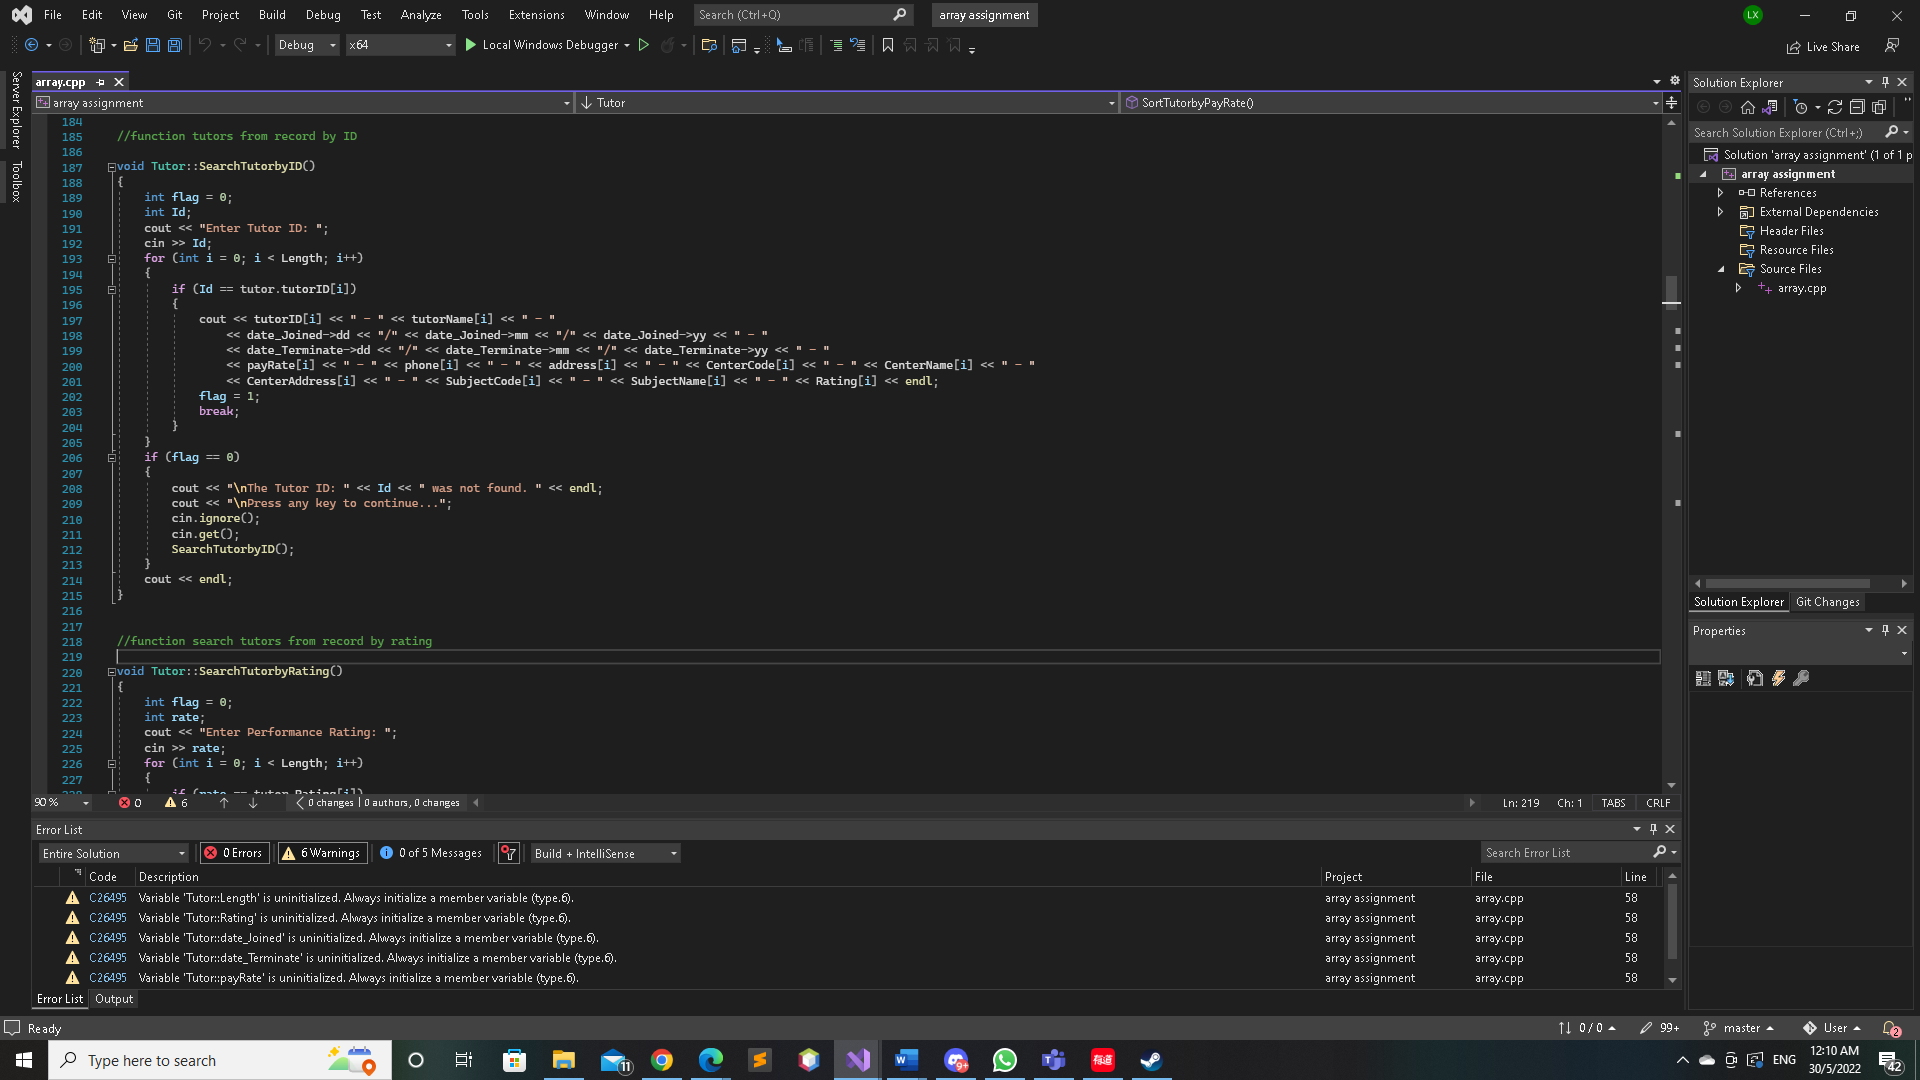This screenshot has width=1920, height=1080.
Task: Toggle bookmark on current line icon
Action: (887, 45)
